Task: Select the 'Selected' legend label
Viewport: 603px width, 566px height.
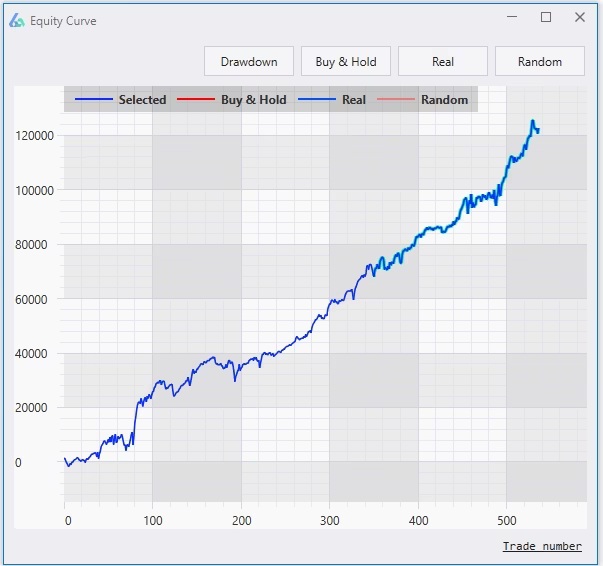Action: click(x=142, y=100)
